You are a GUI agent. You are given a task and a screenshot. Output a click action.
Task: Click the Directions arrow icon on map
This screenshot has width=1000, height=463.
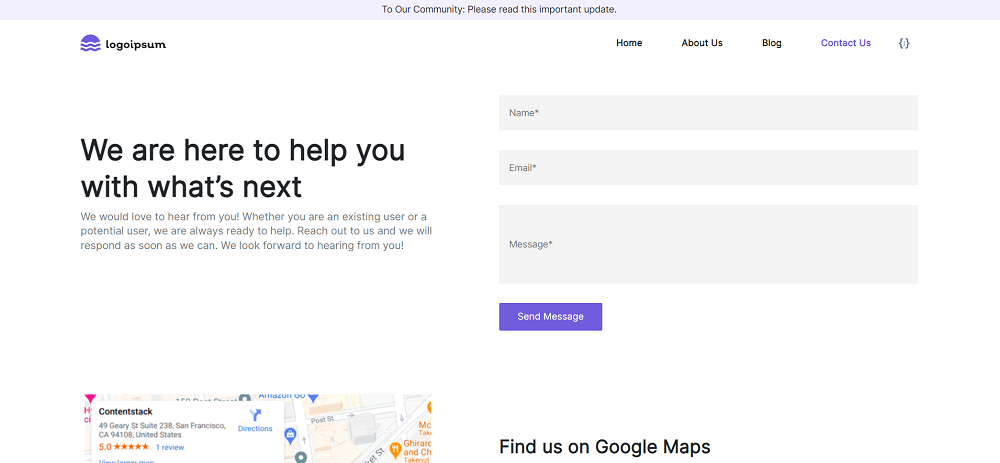255,415
